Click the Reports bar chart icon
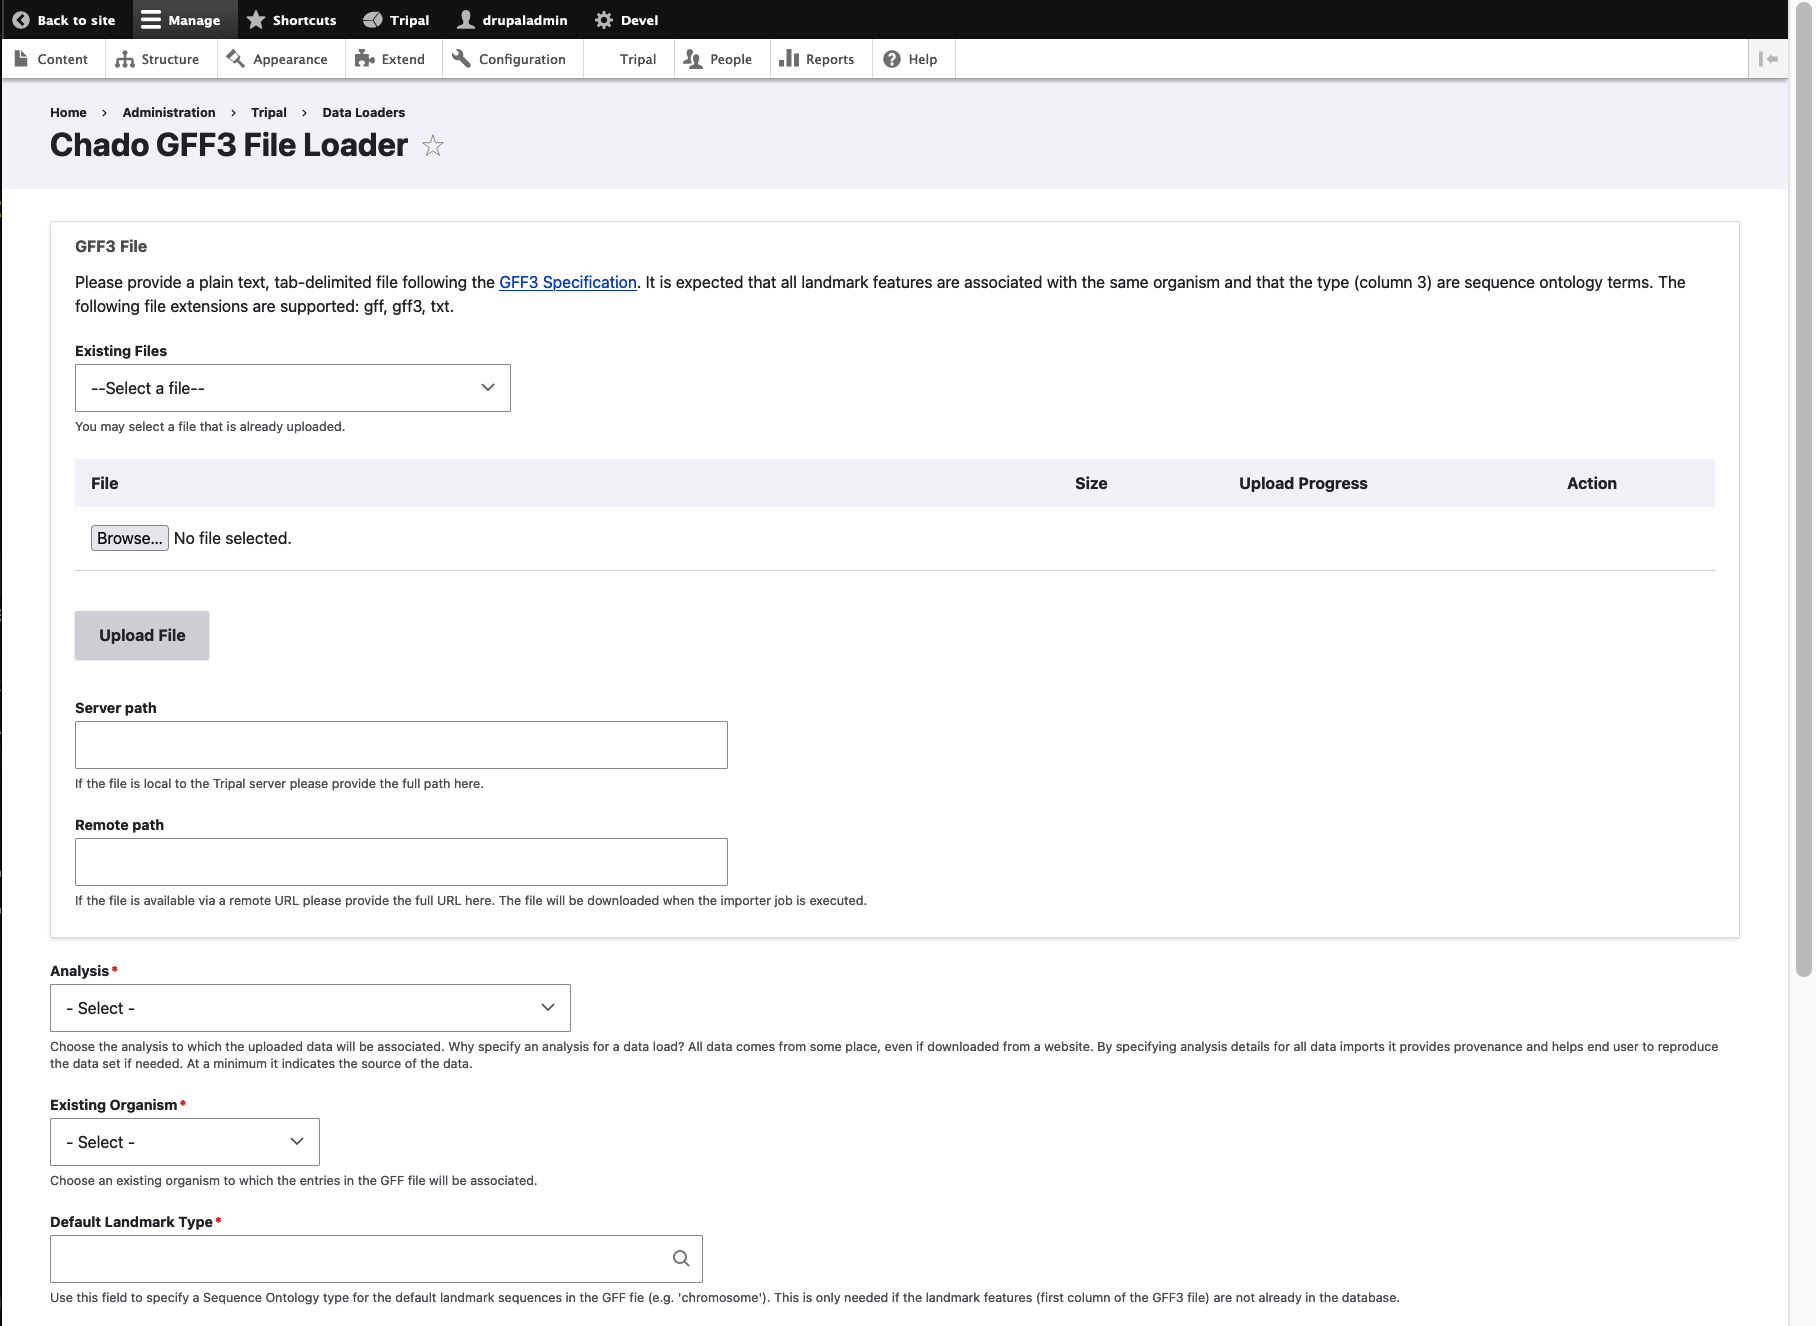The height and width of the screenshot is (1326, 1816). (x=789, y=59)
